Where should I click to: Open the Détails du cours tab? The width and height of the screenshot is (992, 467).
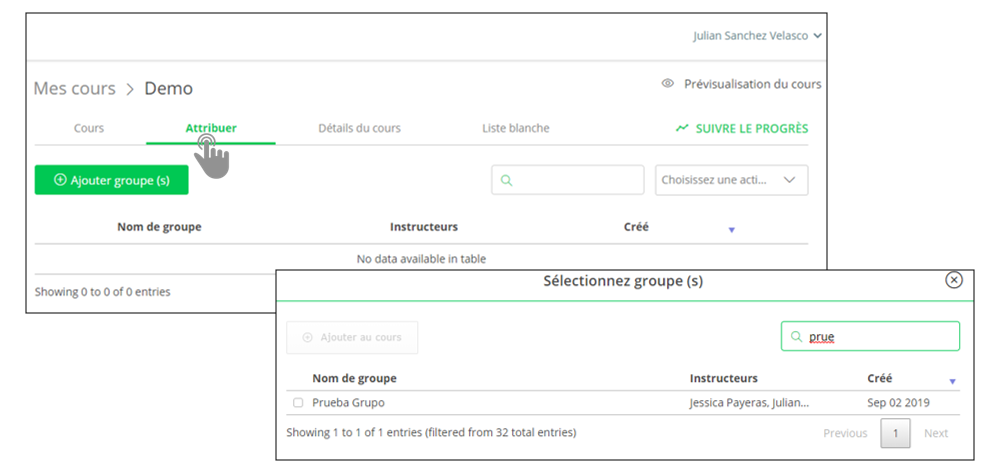click(359, 128)
